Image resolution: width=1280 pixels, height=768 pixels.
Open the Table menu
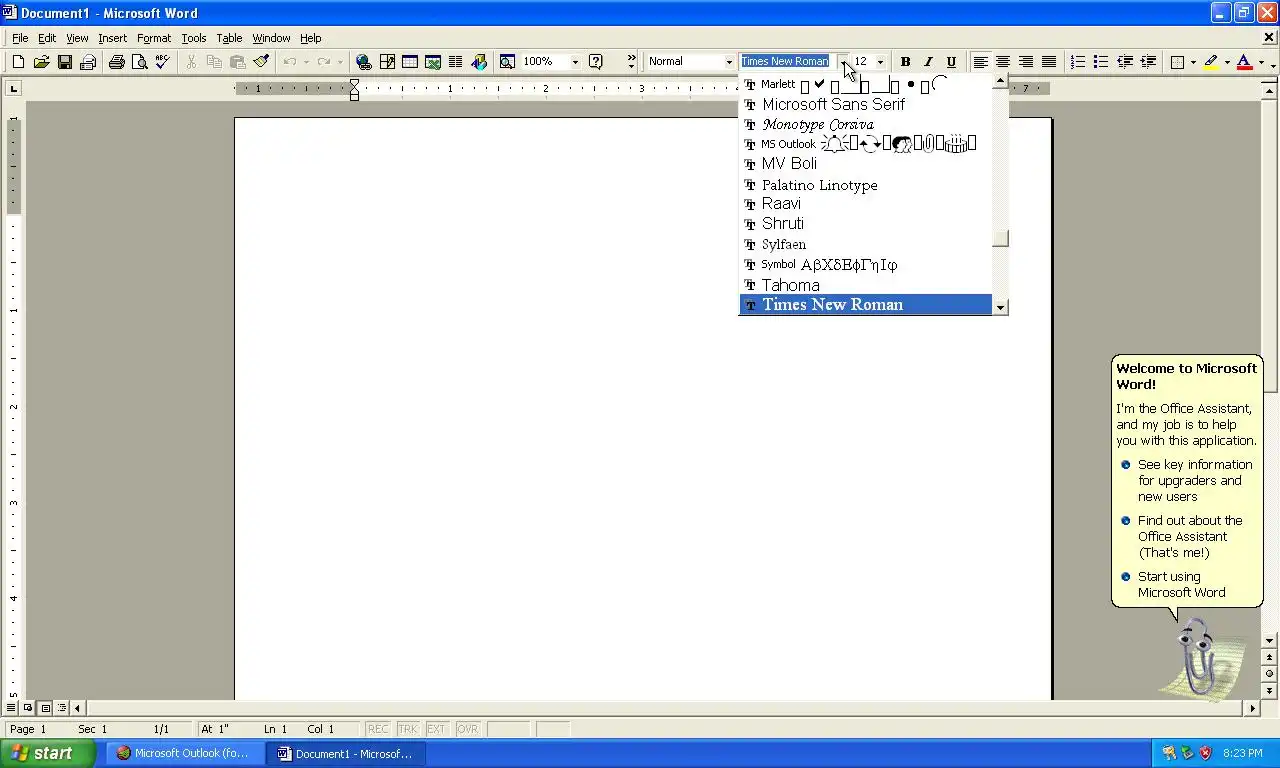[229, 38]
